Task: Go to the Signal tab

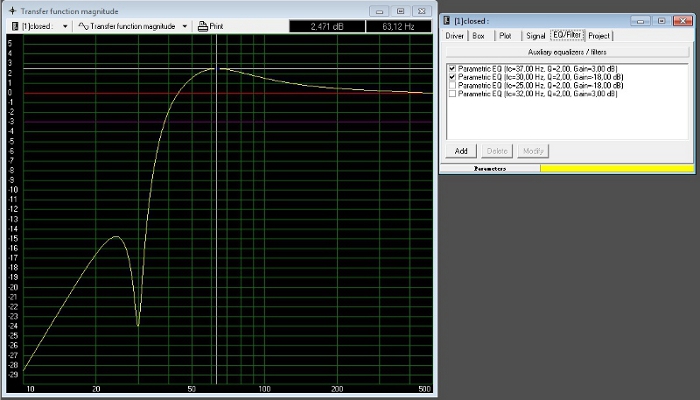Action: click(x=535, y=35)
